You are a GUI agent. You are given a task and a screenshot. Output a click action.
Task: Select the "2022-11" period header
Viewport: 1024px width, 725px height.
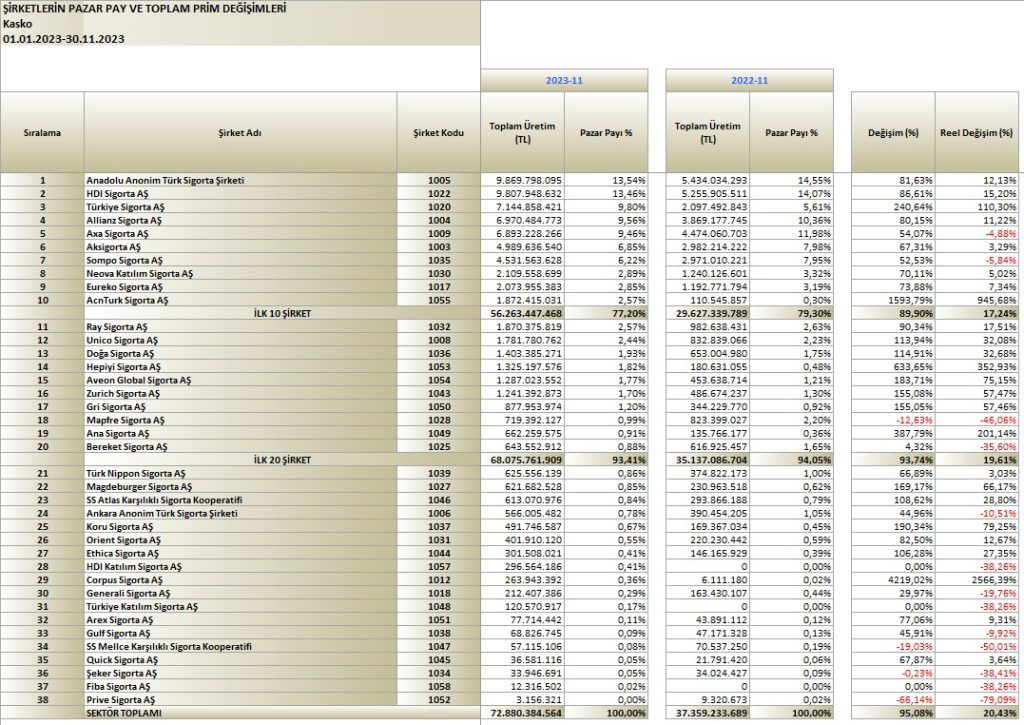click(750, 80)
